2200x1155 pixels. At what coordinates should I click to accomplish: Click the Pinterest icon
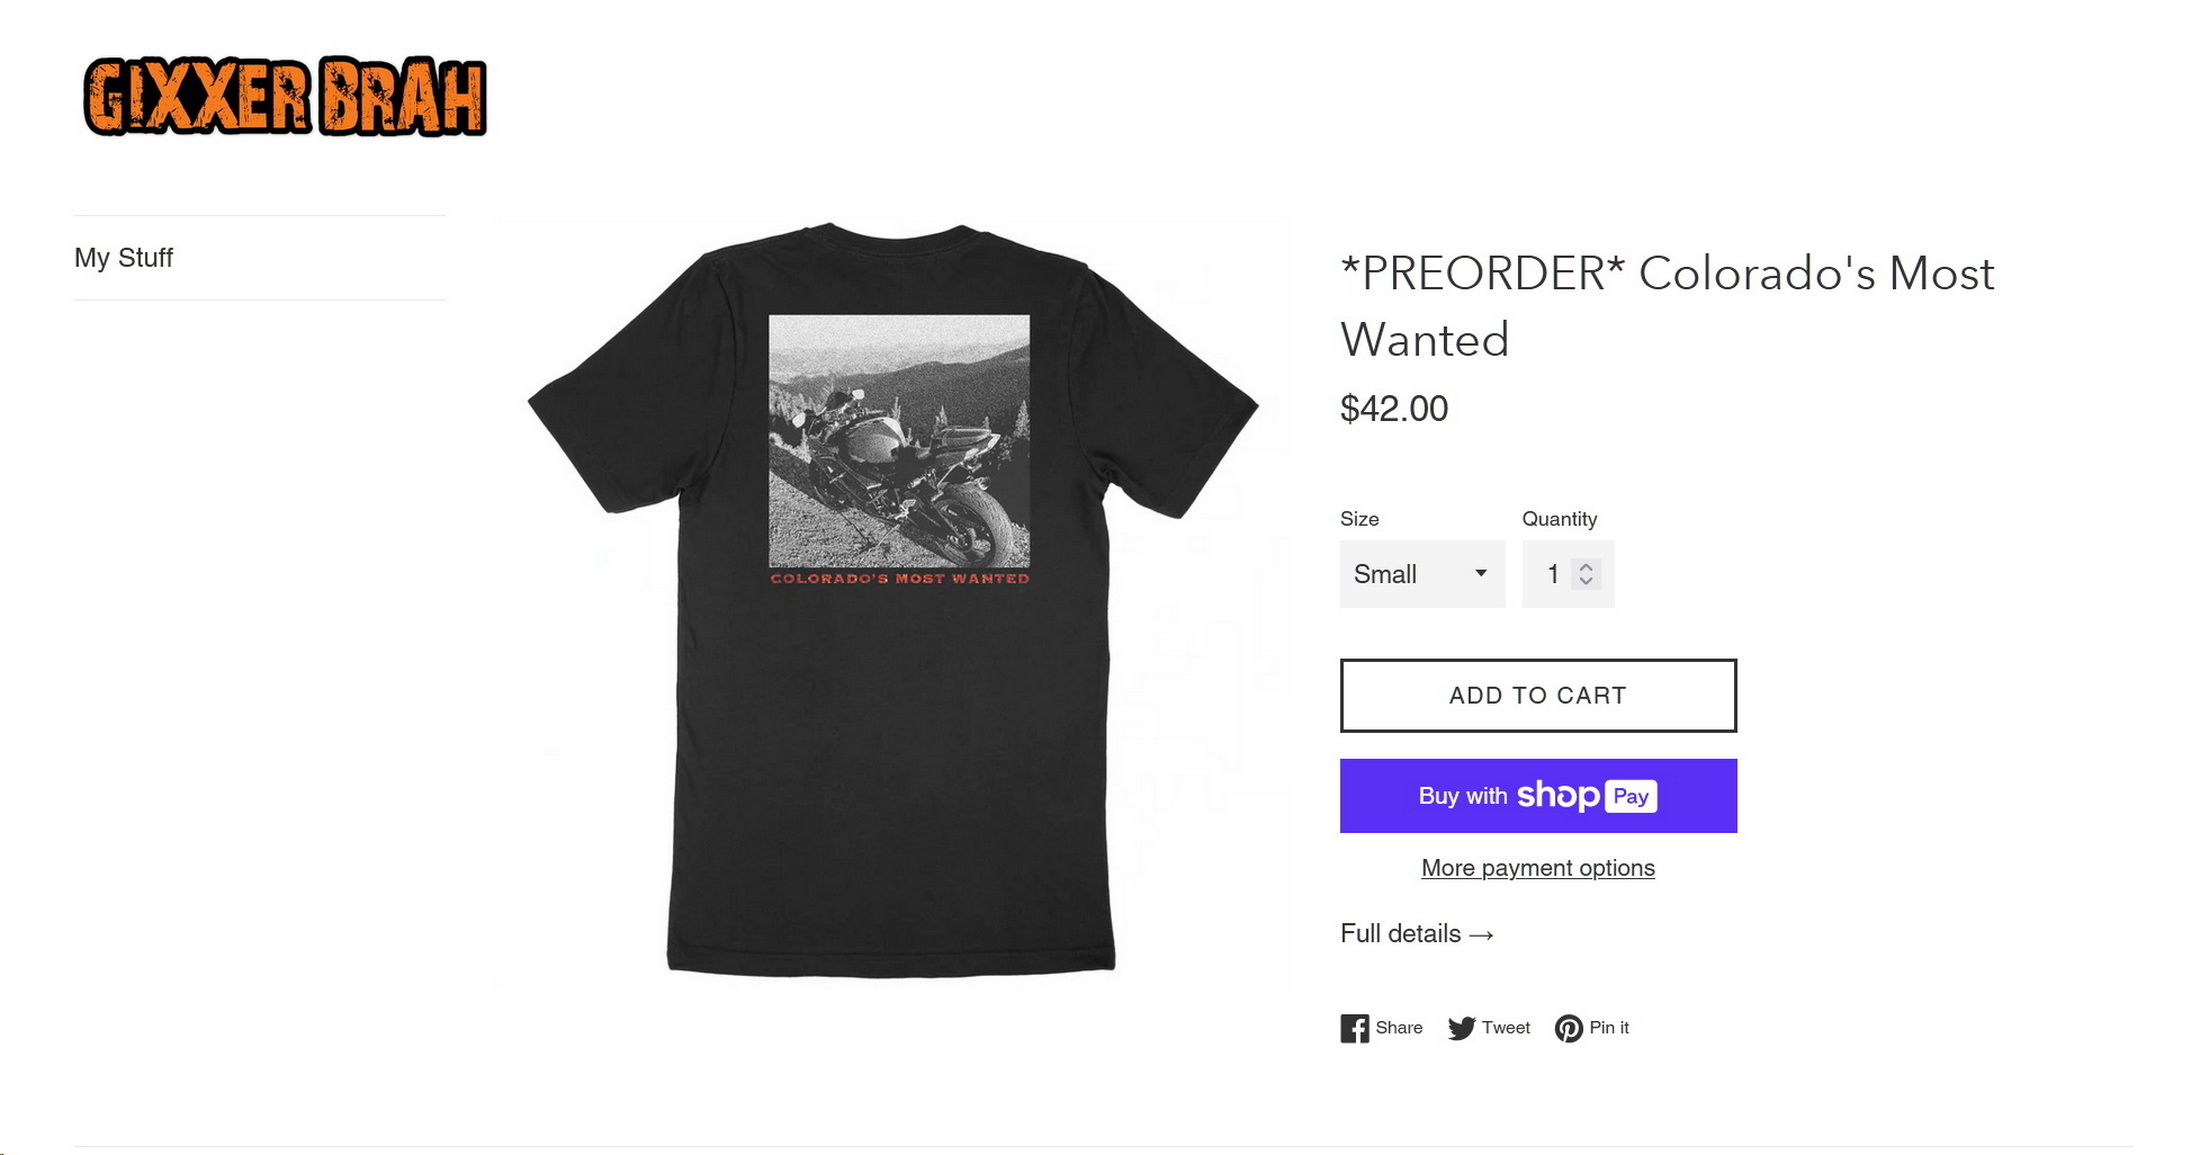click(x=1568, y=1028)
